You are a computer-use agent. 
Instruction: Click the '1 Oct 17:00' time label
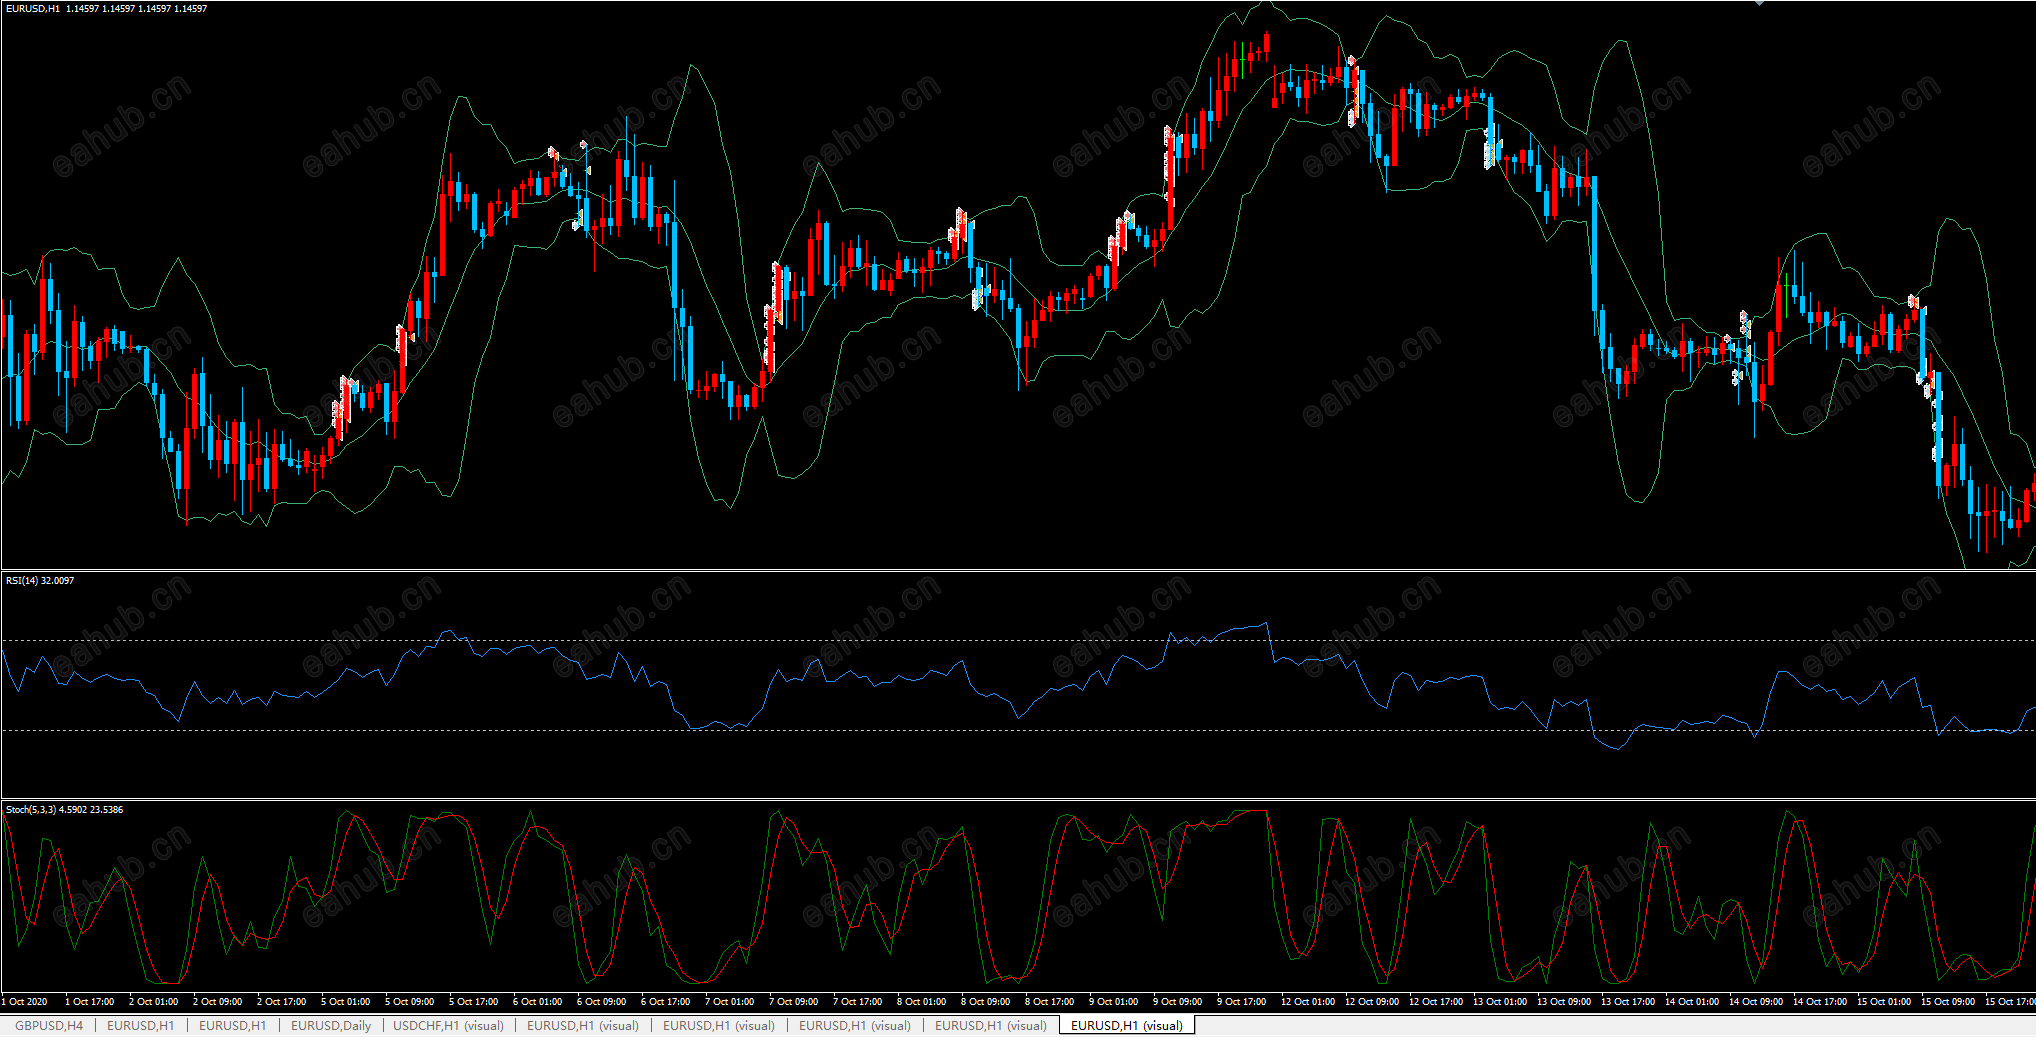point(90,1001)
